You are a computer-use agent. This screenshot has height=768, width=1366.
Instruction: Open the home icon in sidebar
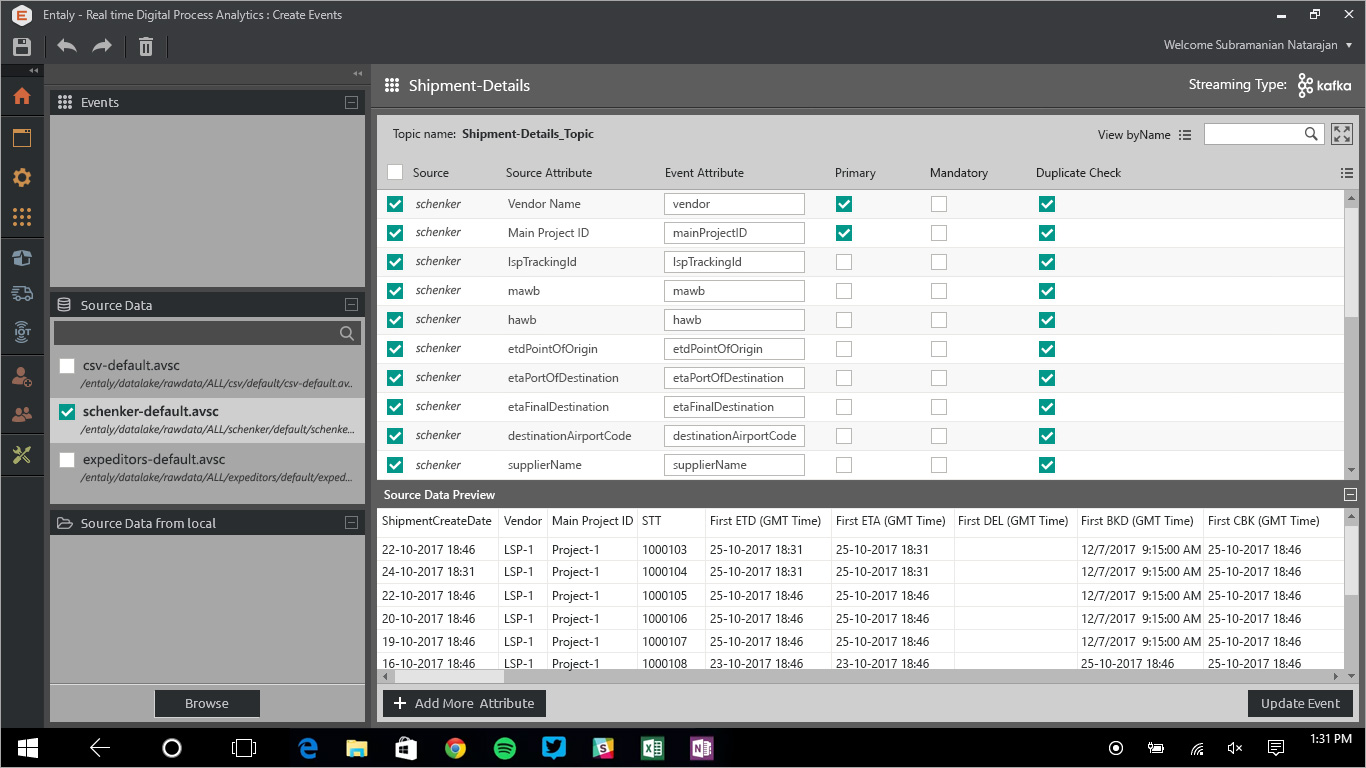point(22,96)
